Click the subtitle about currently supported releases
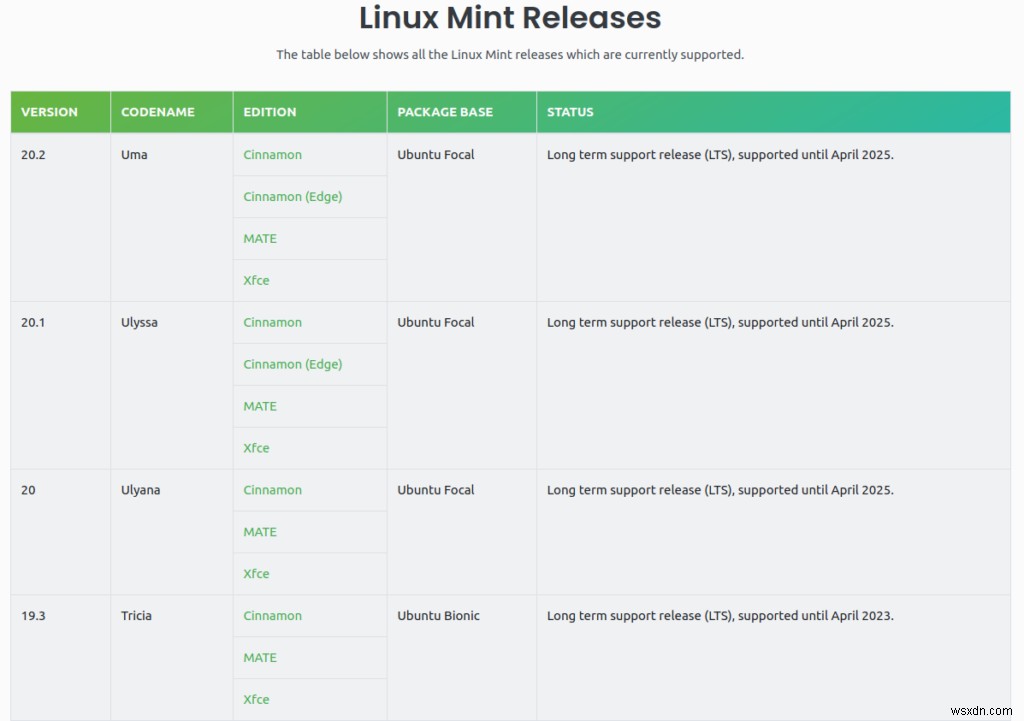The width and height of the screenshot is (1024, 721). coord(510,55)
